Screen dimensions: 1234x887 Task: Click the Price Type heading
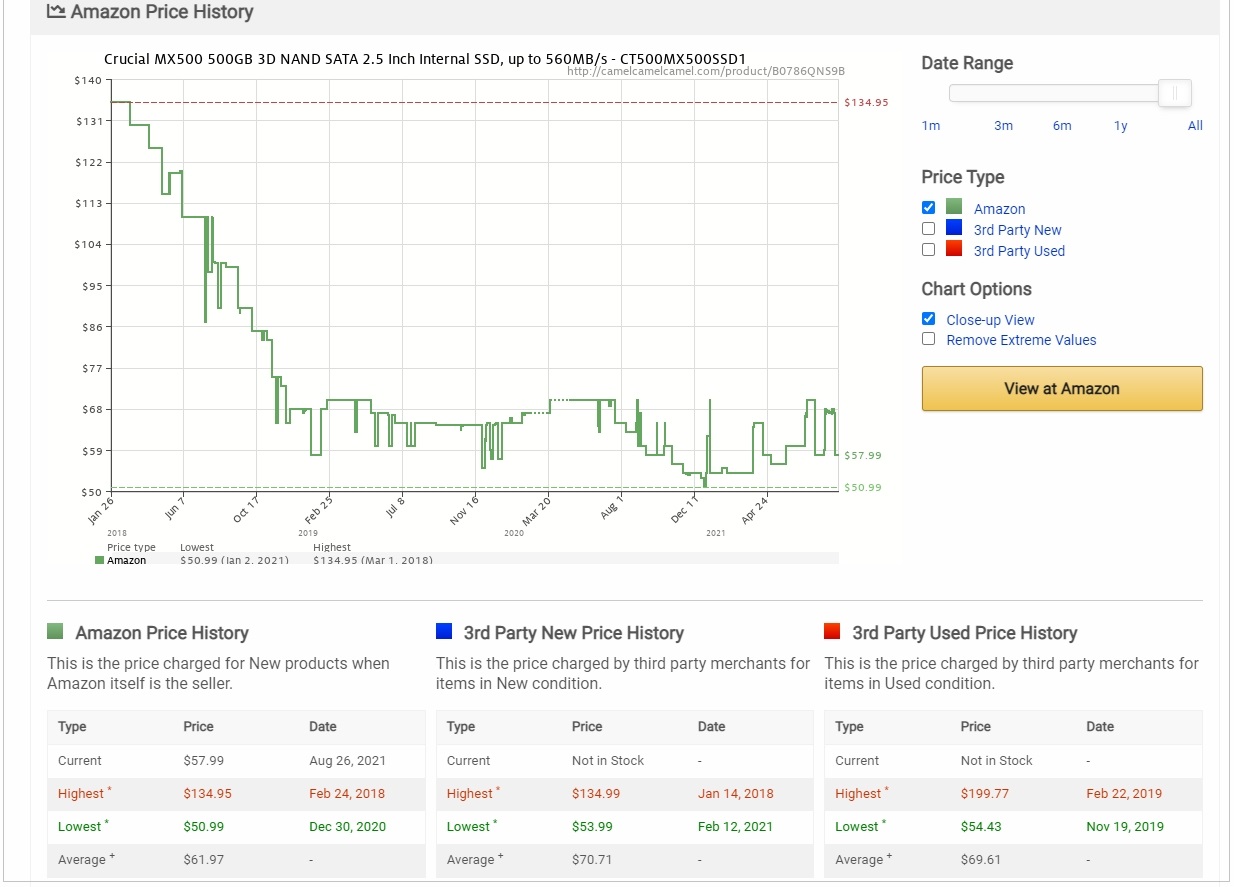tap(963, 177)
